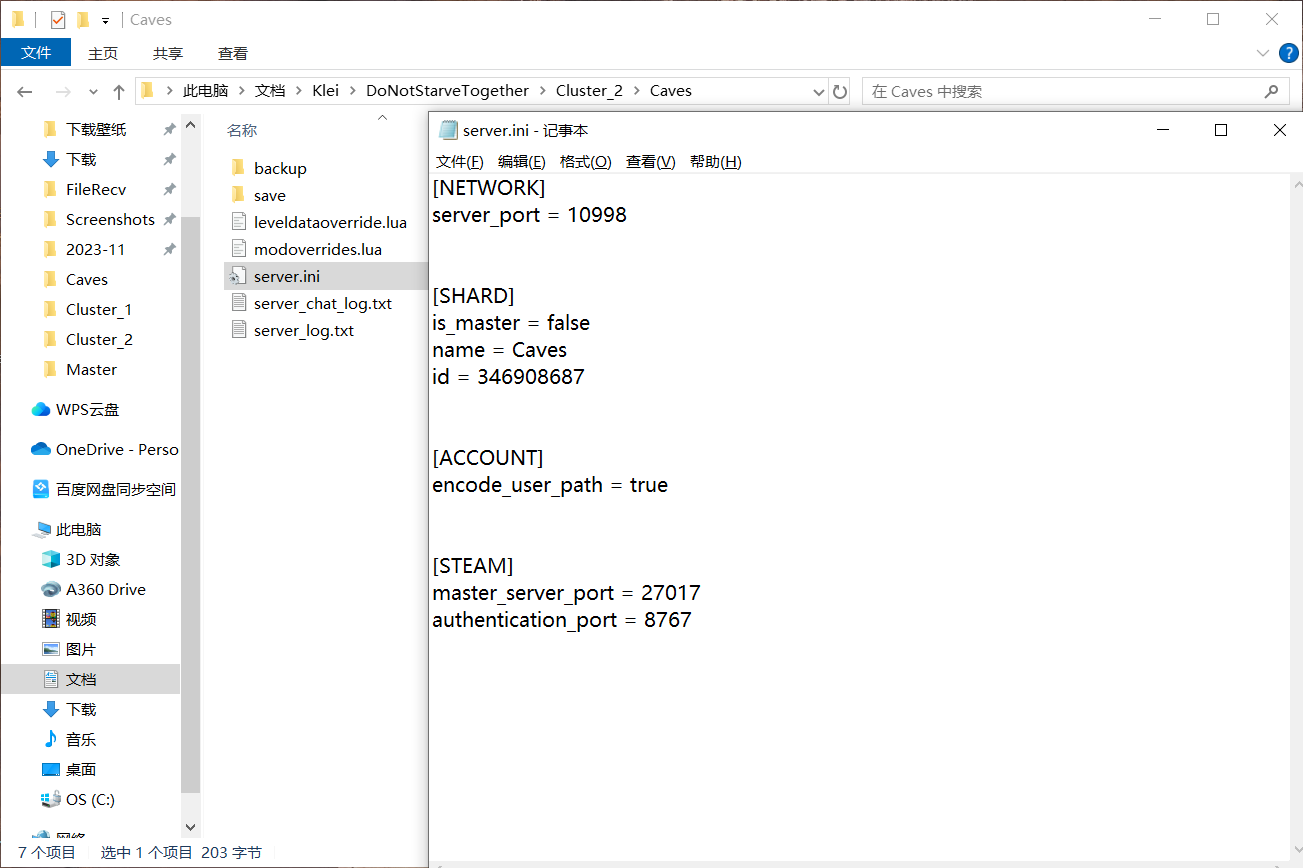Open WPS云盘 in the navigation pane
Screen dimensions: 1303x868
(x=90, y=409)
